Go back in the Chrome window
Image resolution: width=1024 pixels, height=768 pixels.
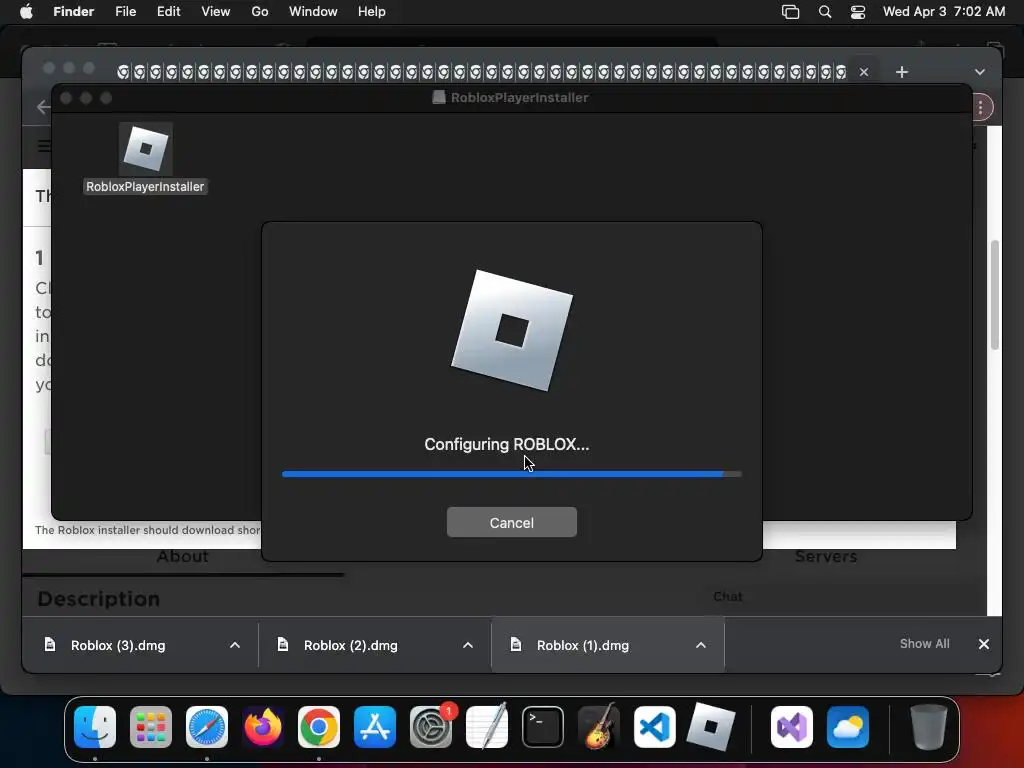click(x=43, y=107)
